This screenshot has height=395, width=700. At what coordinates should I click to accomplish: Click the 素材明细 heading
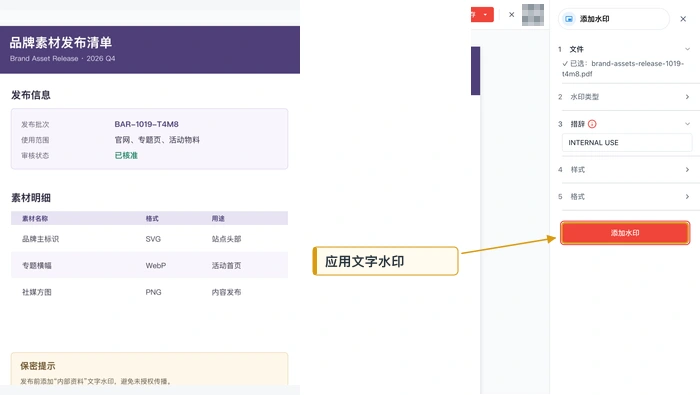pyautogui.click(x=31, y=198)
